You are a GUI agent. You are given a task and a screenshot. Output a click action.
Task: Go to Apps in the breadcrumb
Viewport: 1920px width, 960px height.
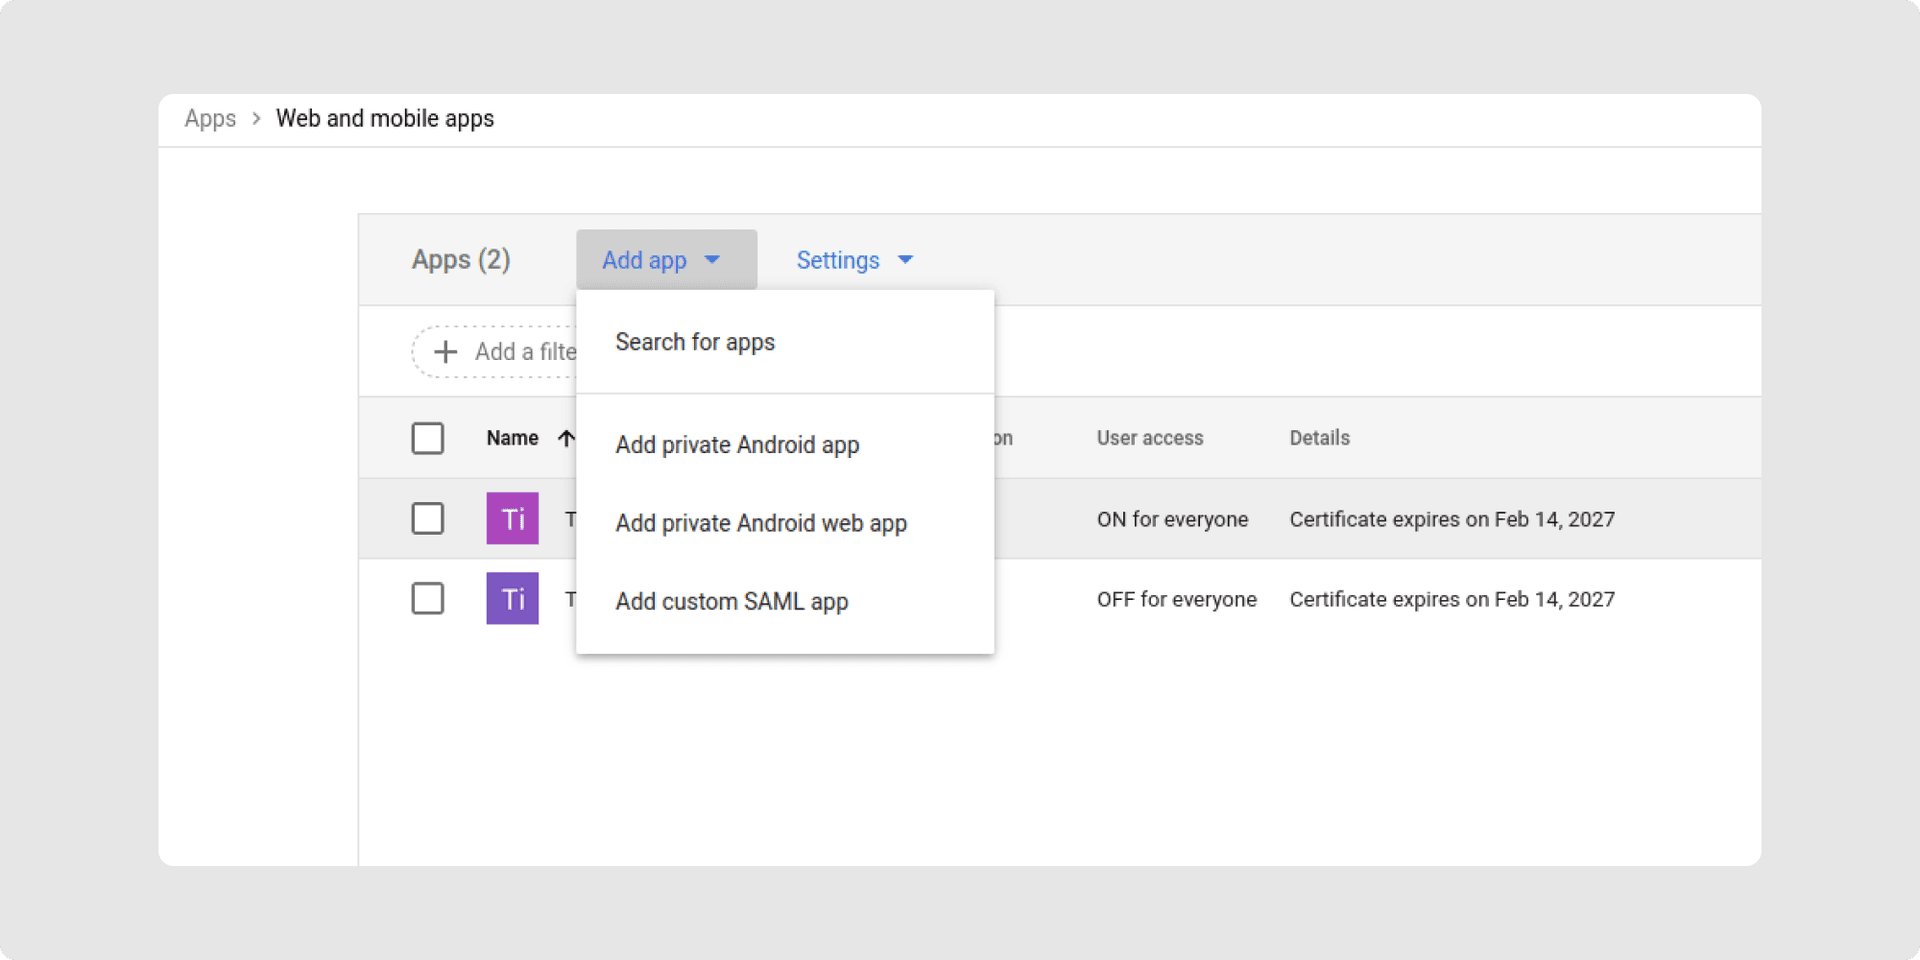coord(210,119)
